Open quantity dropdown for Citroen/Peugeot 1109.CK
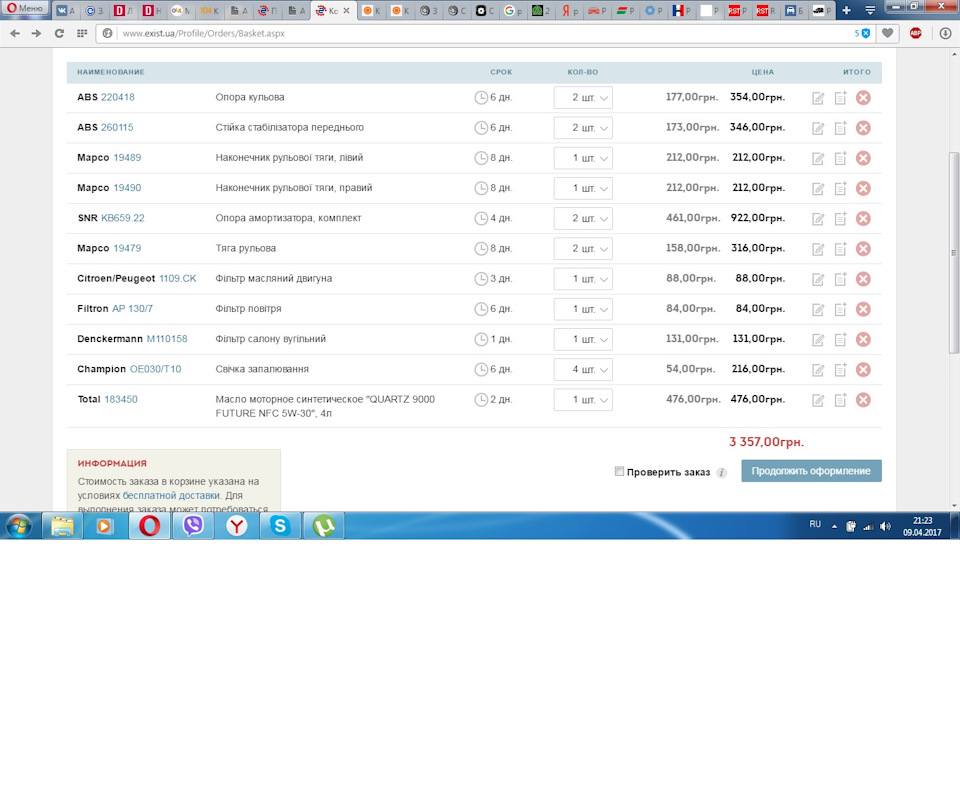Viewport: 960px width, 787px height. coord(583,279)
